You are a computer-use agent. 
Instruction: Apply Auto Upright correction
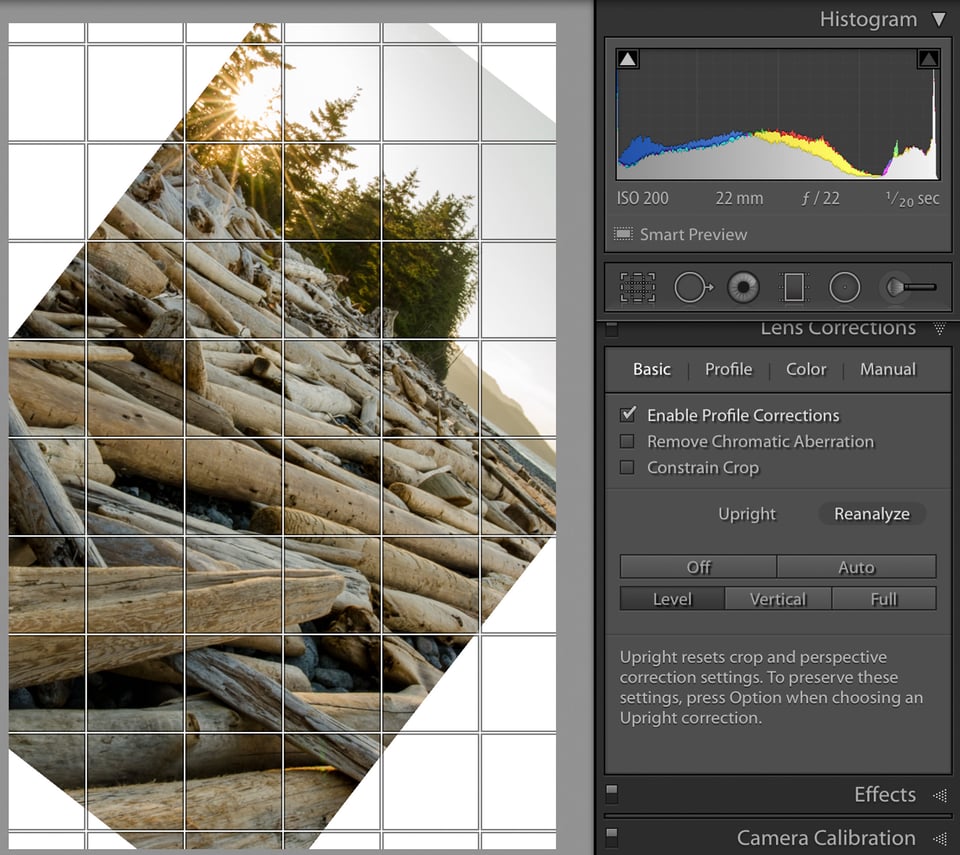point(857,567)
